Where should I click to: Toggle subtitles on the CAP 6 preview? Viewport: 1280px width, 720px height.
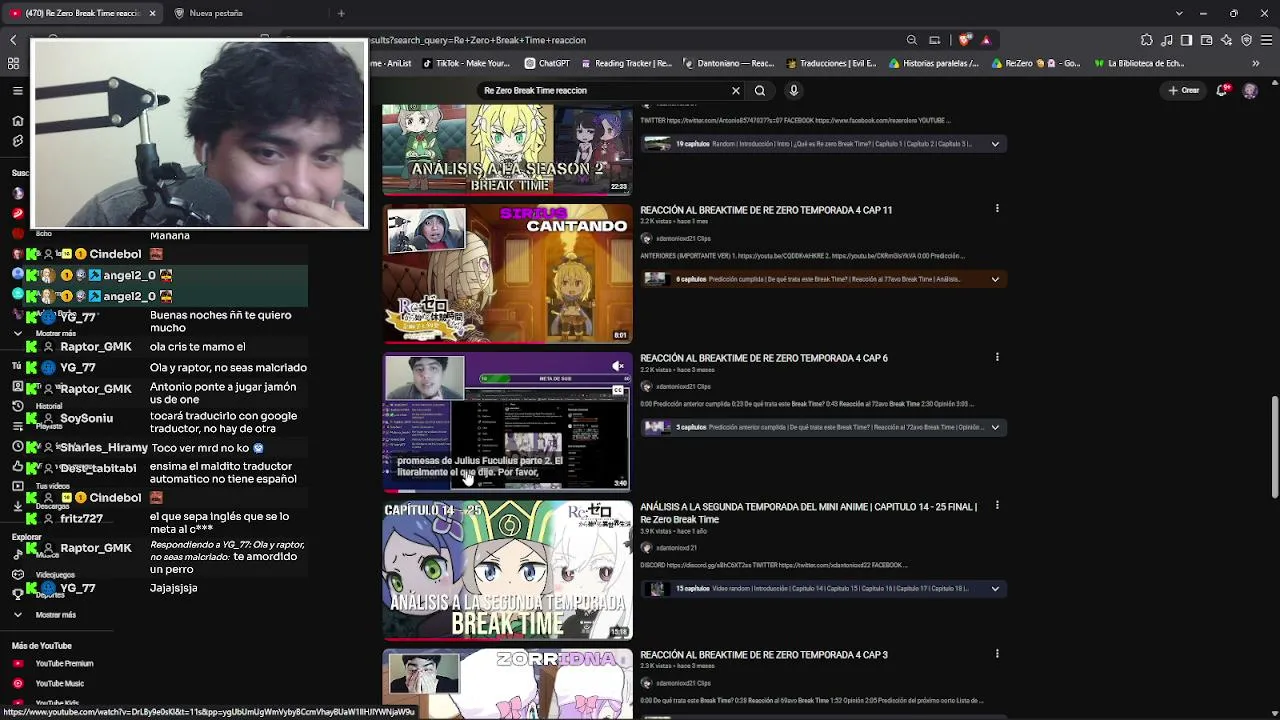point(618,390)
